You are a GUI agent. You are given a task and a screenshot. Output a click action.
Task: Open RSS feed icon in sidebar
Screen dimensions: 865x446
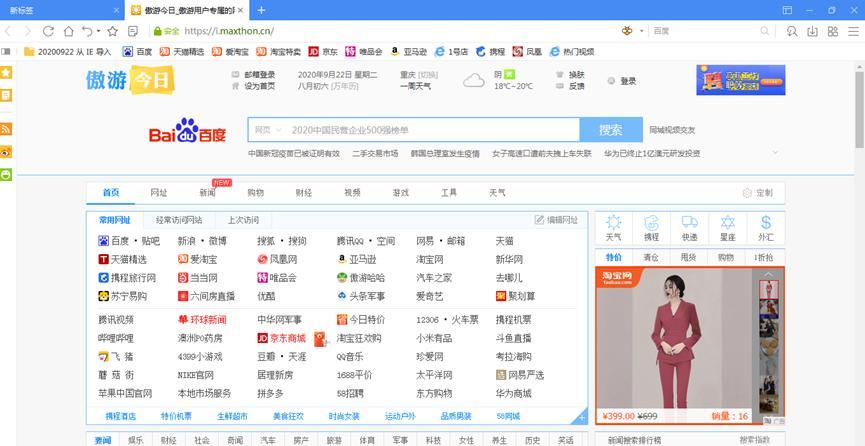tap(6, 129)
